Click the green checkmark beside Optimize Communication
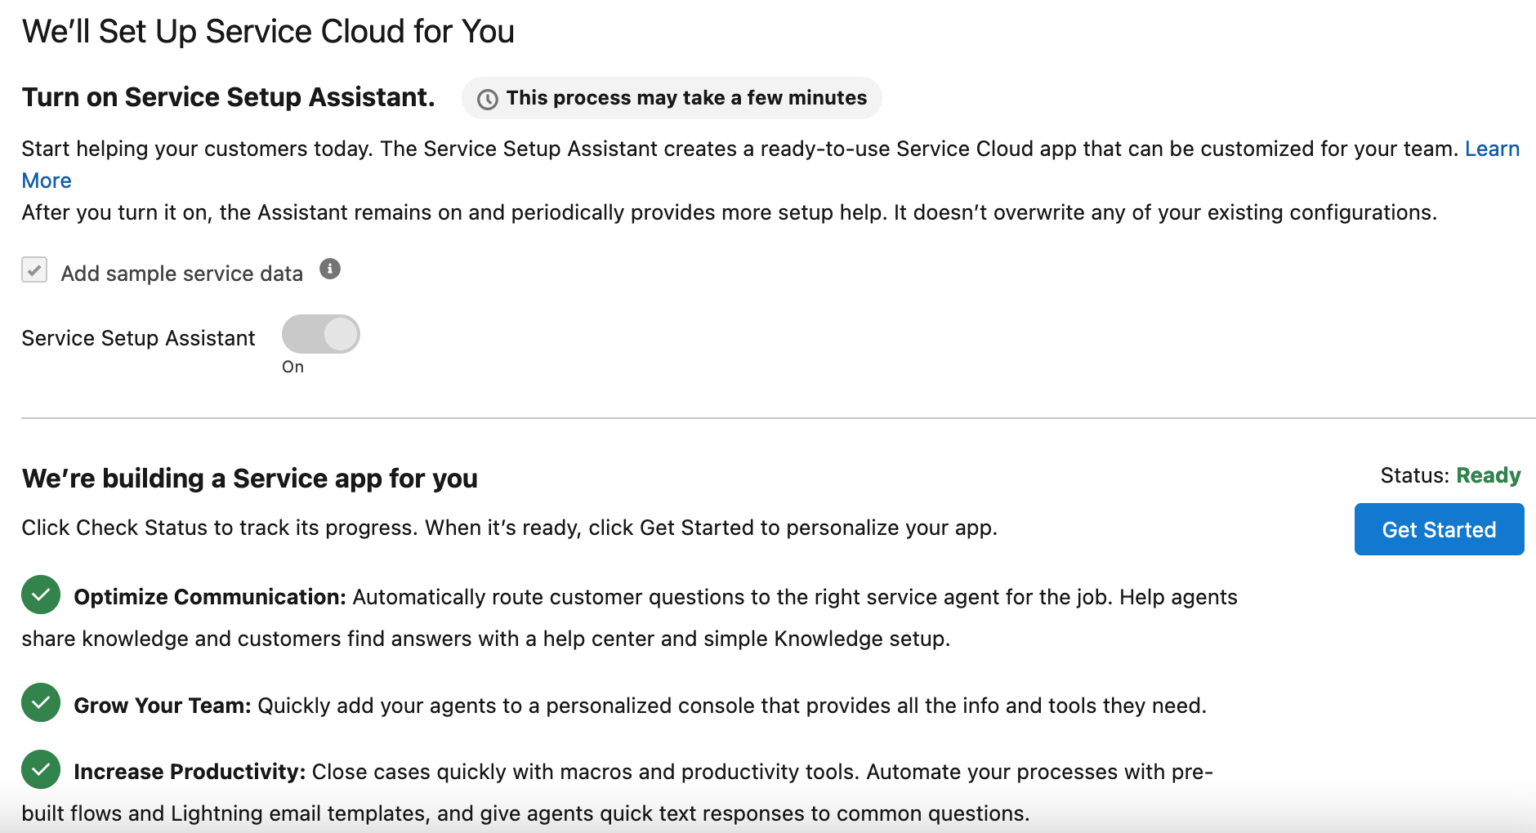Viewport: 1536px width, 833px height. (41, 595)
